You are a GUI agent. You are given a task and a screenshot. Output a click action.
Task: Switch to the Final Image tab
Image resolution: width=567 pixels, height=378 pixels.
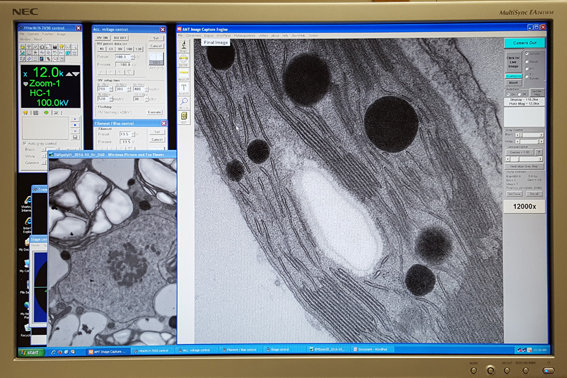tap(216, 42)
